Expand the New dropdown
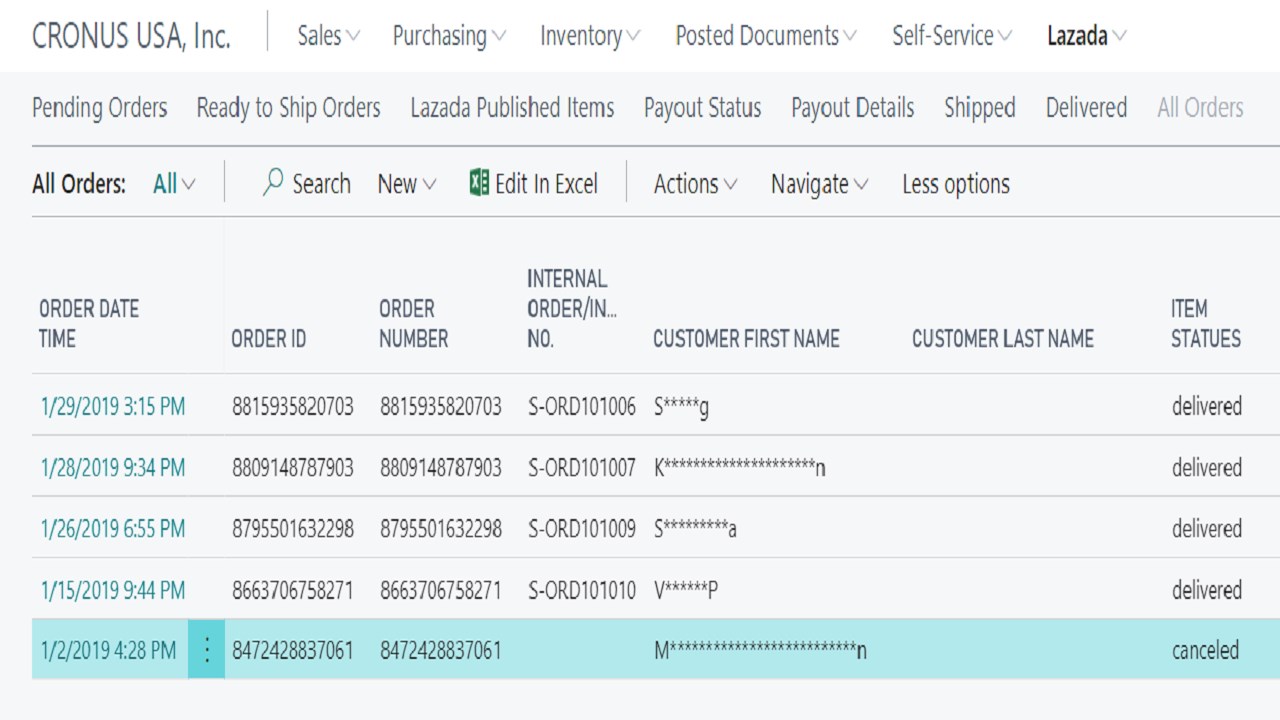This screenshot has width=1280, height=720. pyautogui.click(x=406, y=184)
